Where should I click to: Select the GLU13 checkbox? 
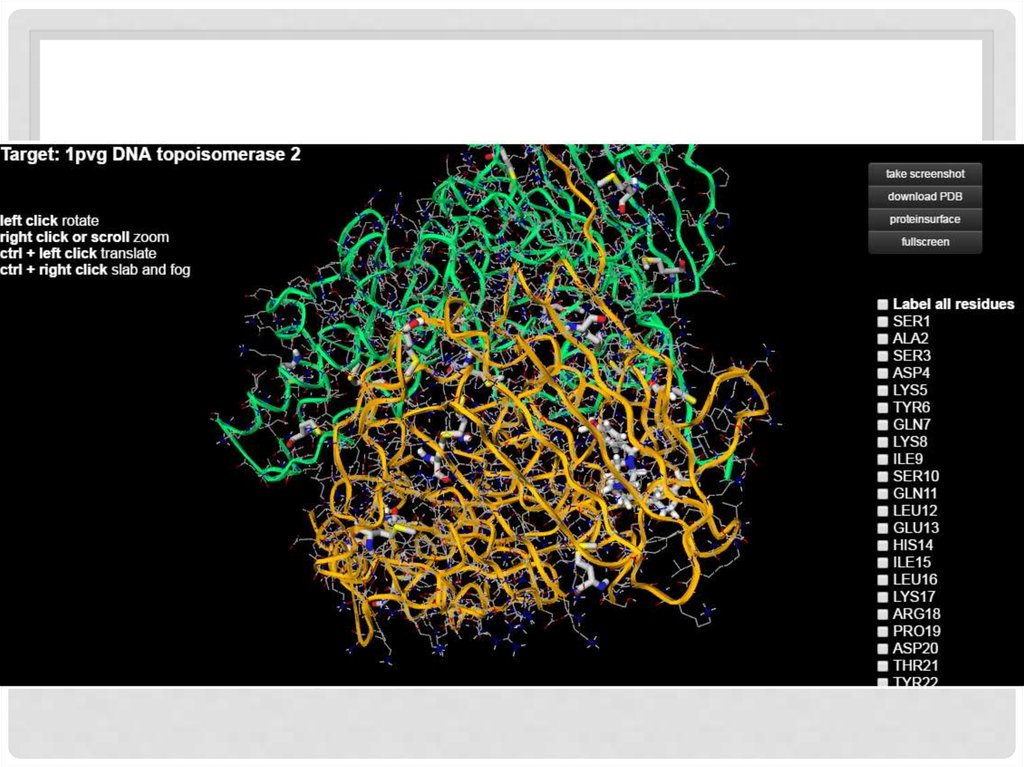tap(883, 528)
